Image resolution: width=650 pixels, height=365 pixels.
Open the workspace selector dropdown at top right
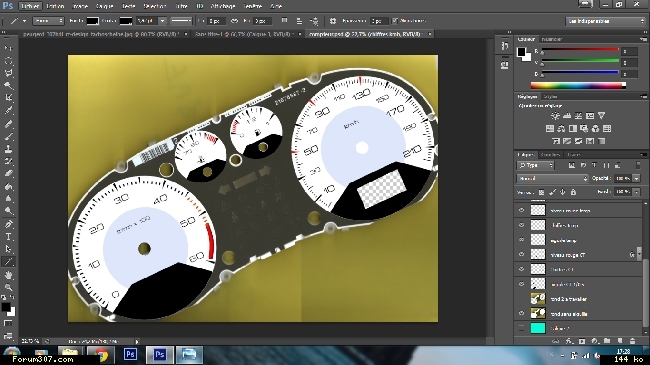606,21
